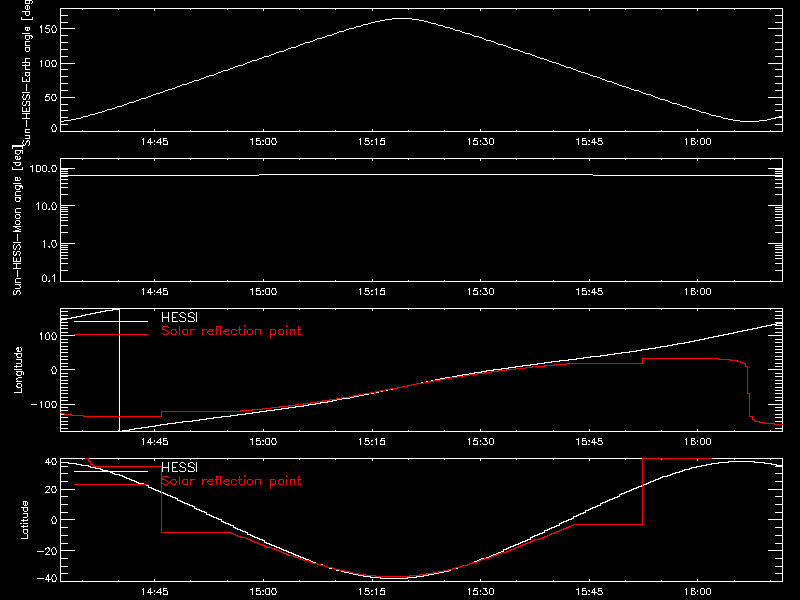Select the -20 tick on Latitude axis
The height and width of the screenshot is (600, 800).
47,551
